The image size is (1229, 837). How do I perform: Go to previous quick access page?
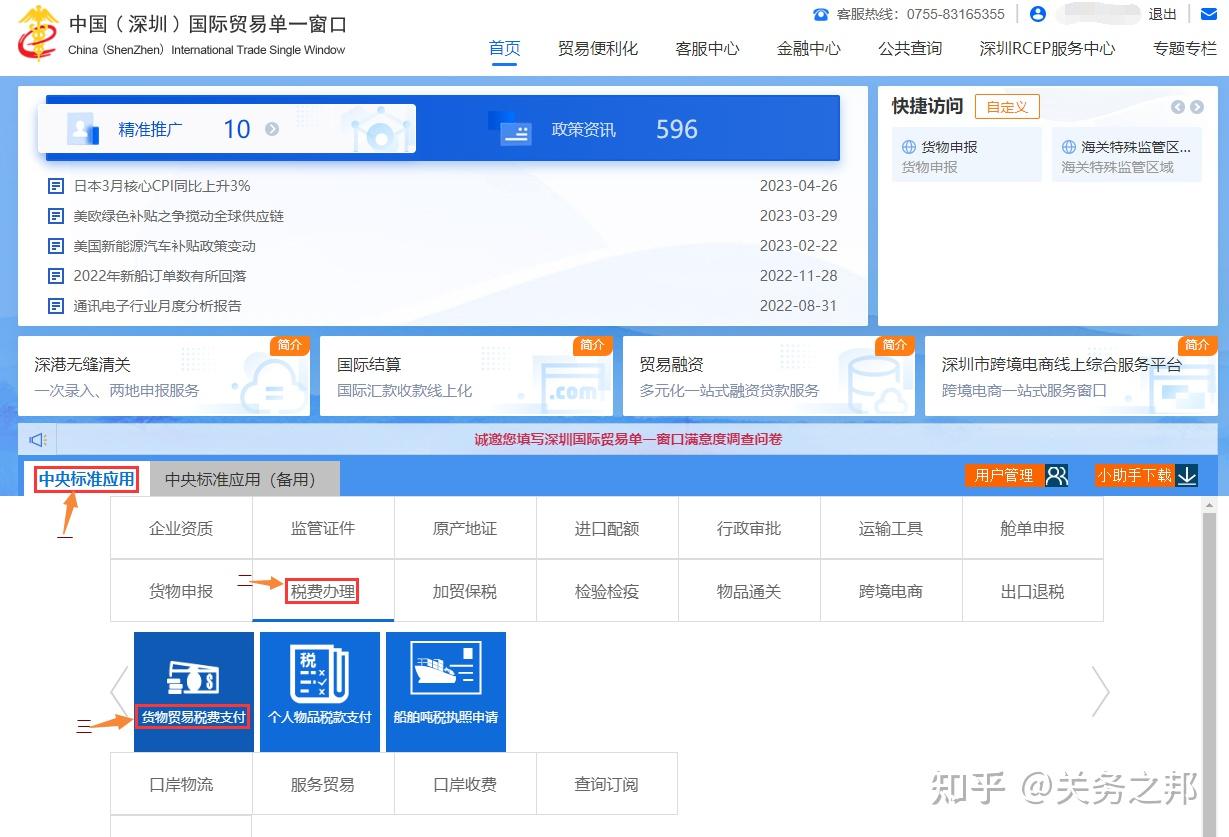pyautogui.click(x=1178, y=107)
